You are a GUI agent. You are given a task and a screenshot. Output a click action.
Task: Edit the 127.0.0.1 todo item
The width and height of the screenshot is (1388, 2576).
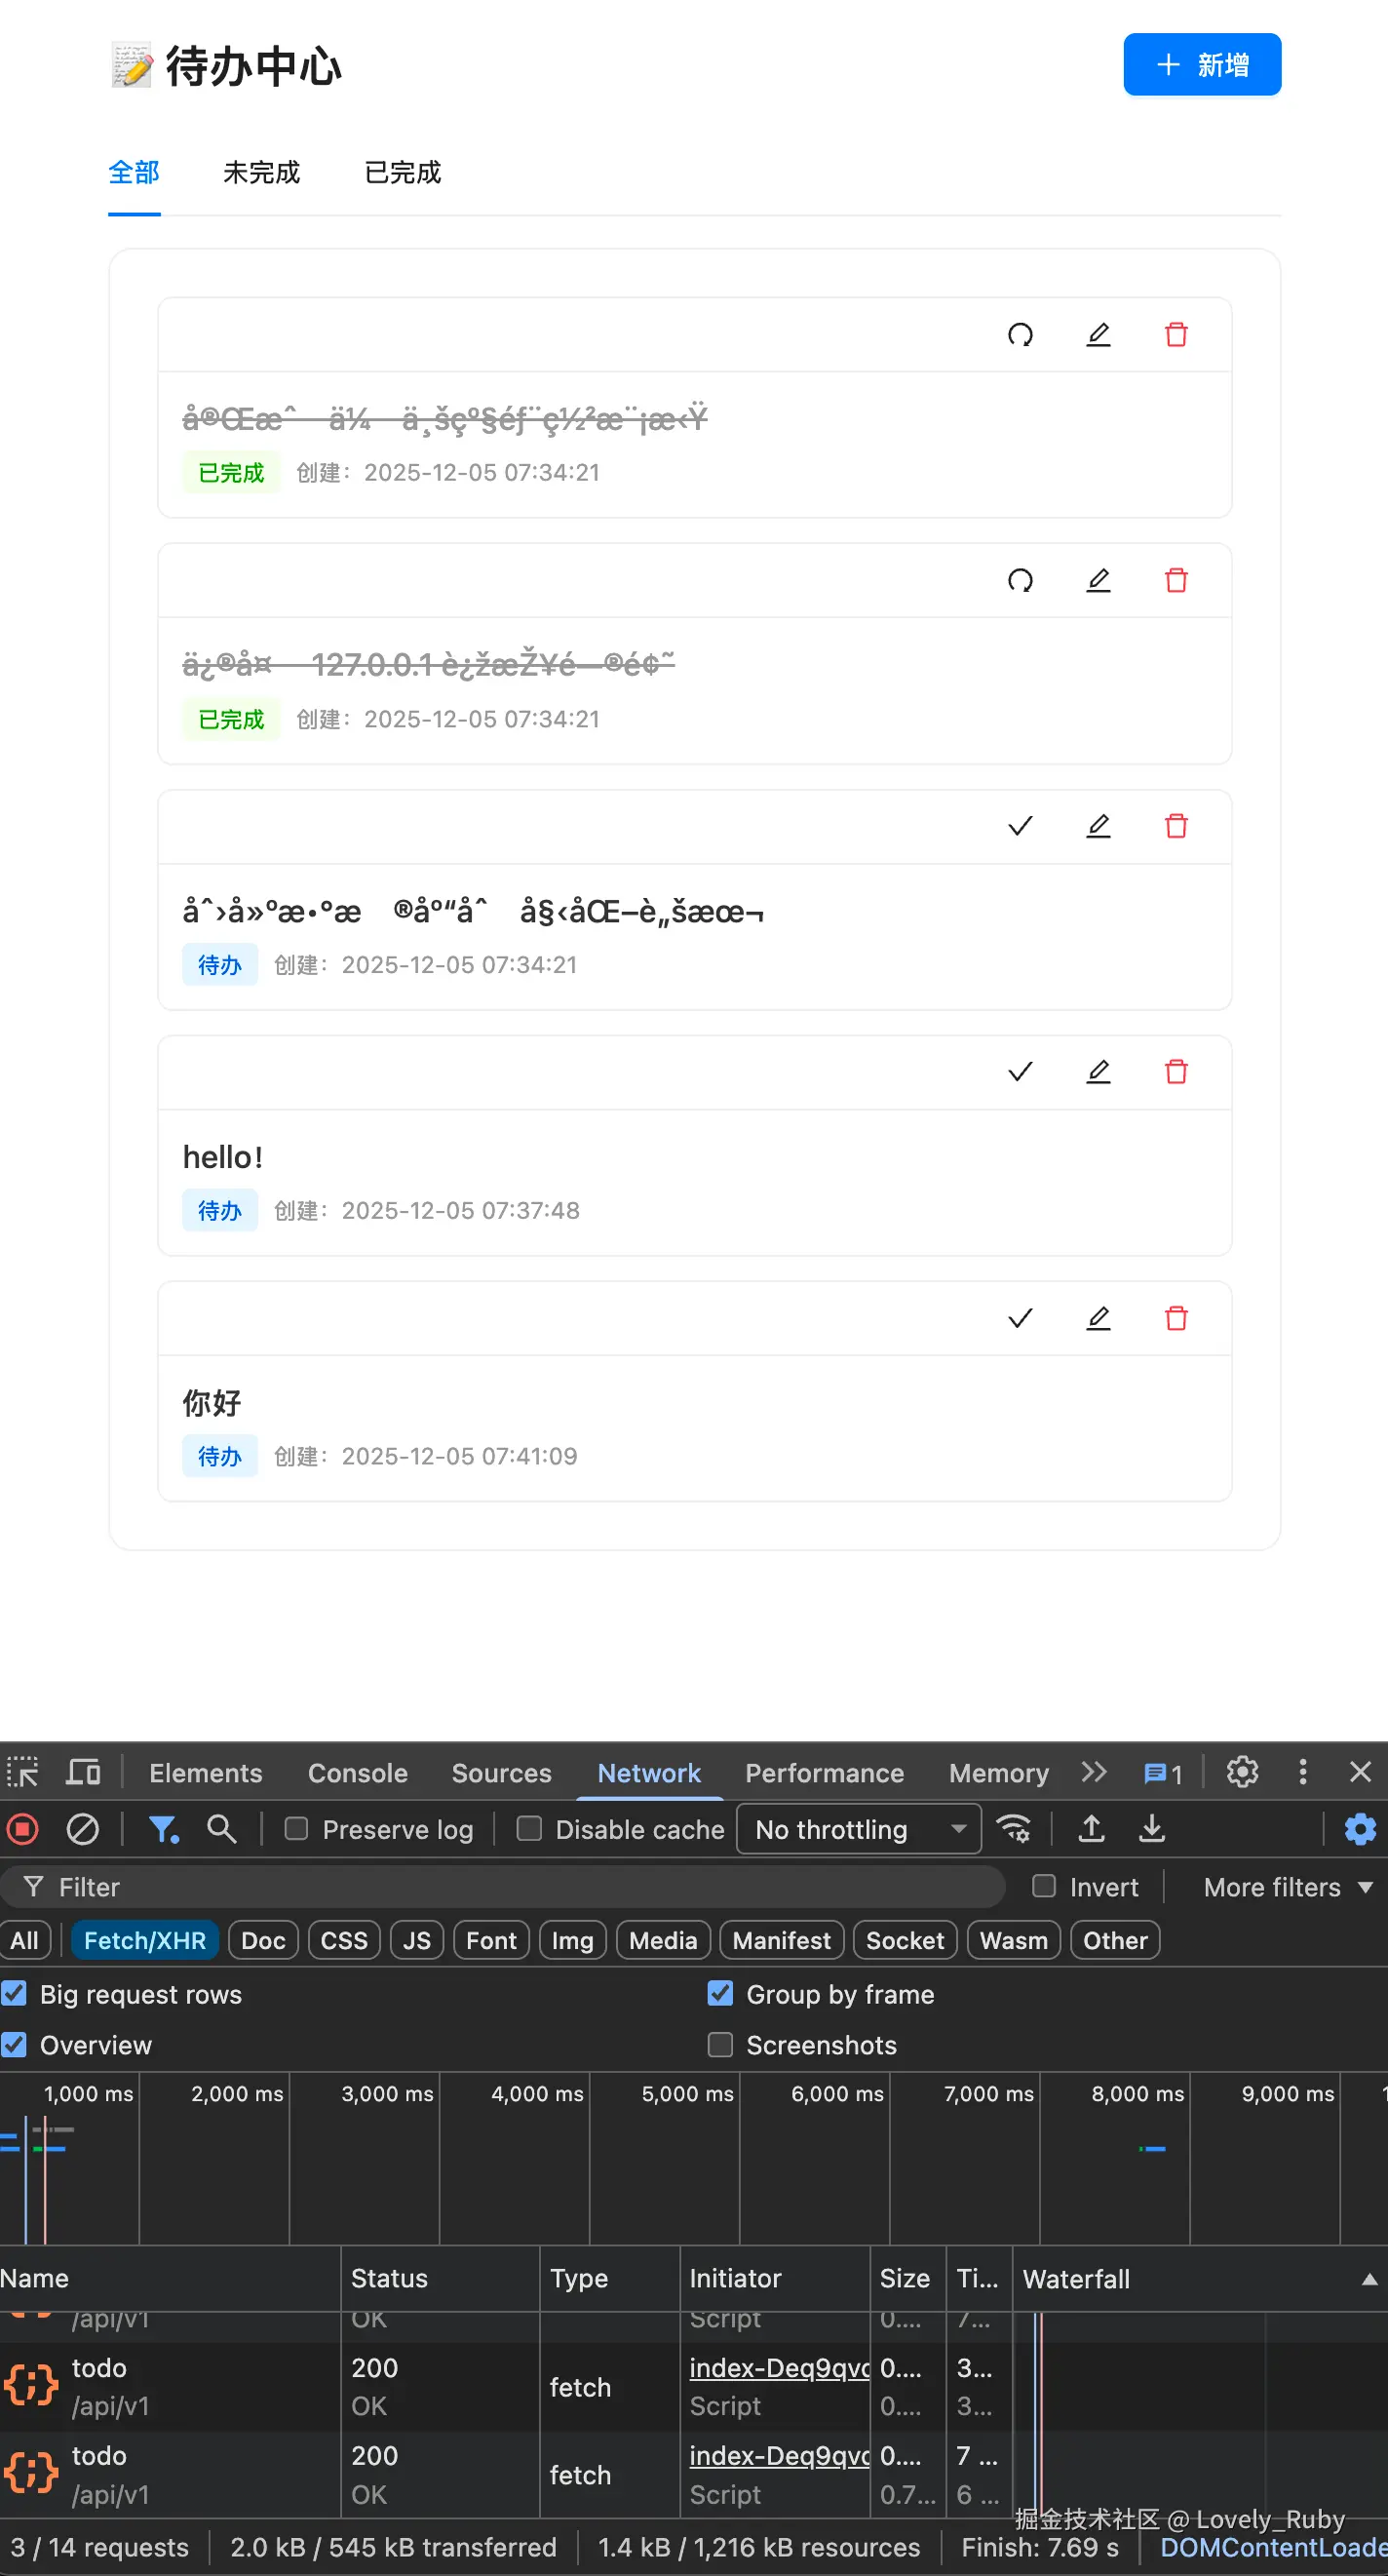pyautogui.click(x=1098, y=580)
